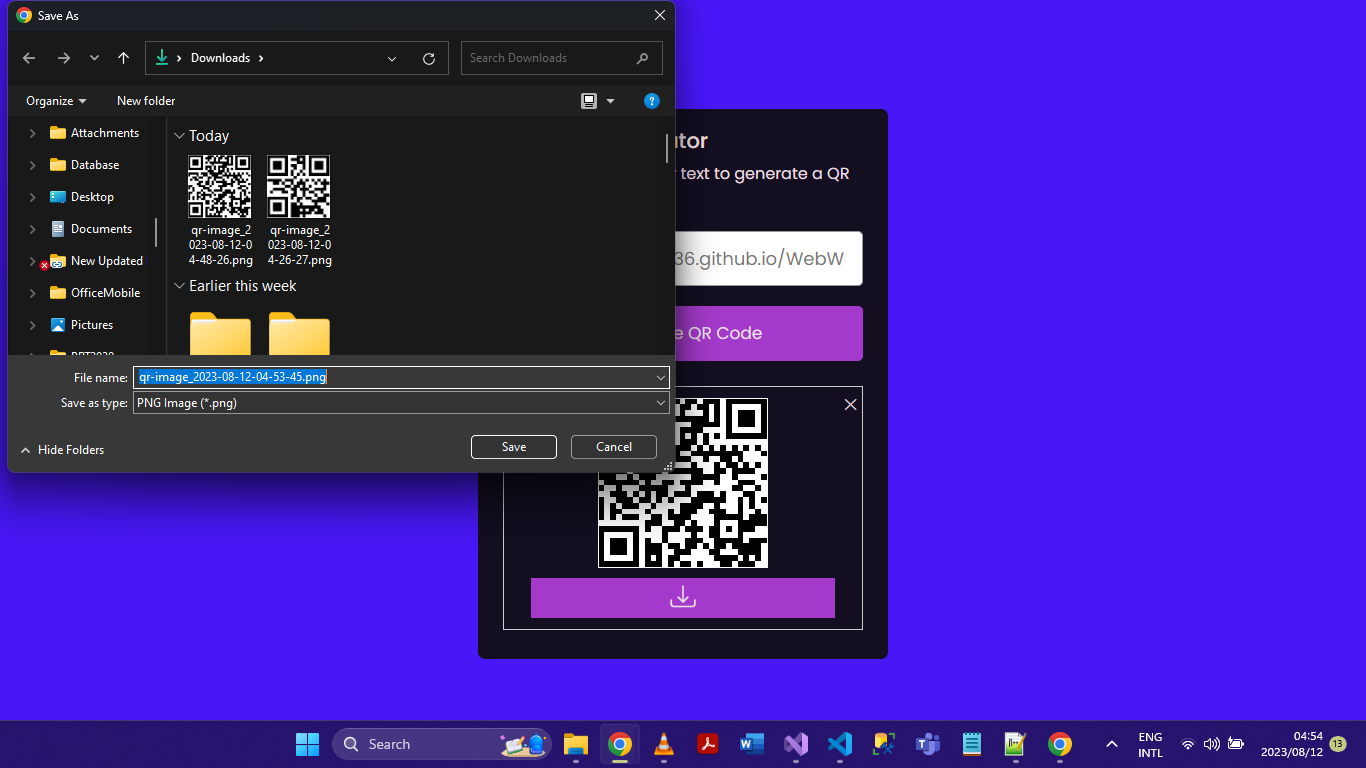Switch ENG INTL input language
Screen dimensions: 1366x768
1150,745
